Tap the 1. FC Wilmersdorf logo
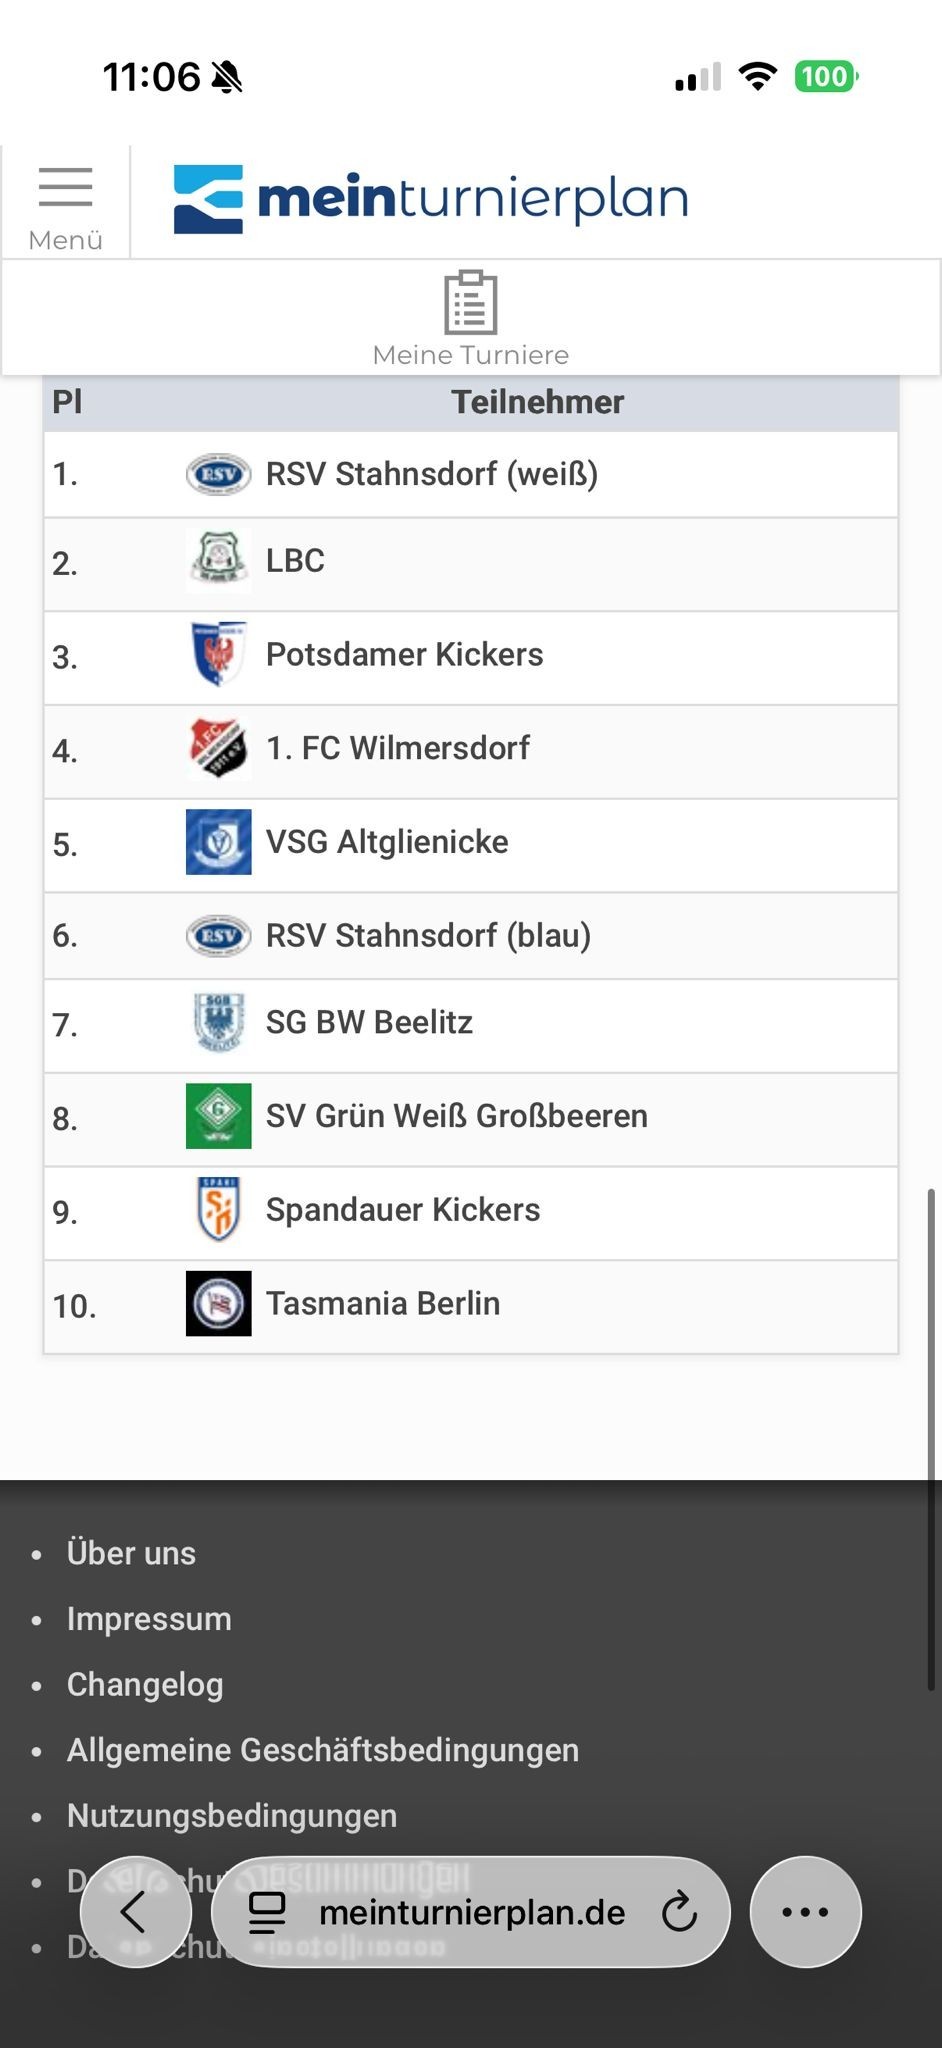The width and height of the screenshot is (942, 2048). [218, 748]
